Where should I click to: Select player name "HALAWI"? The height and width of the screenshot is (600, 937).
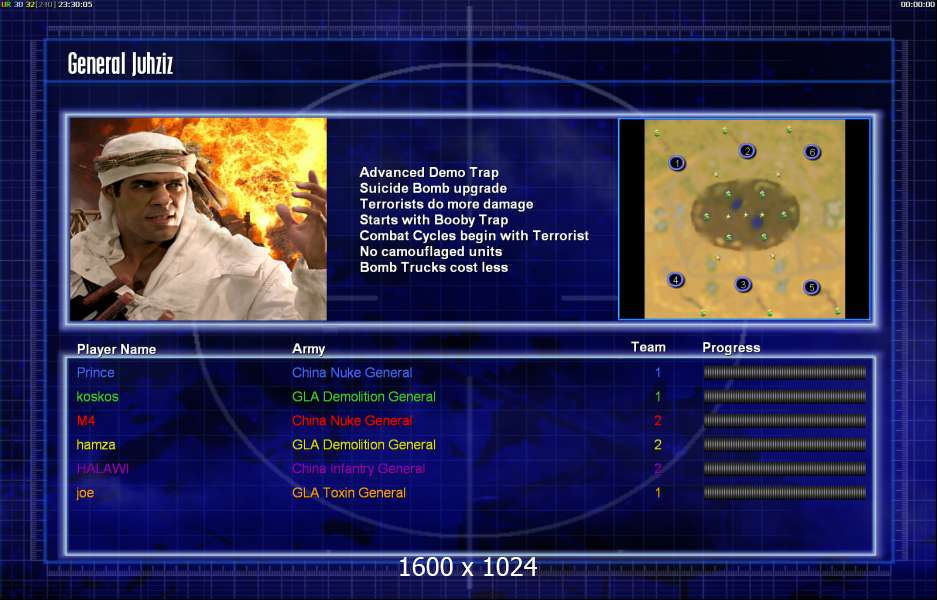(103, 469)
